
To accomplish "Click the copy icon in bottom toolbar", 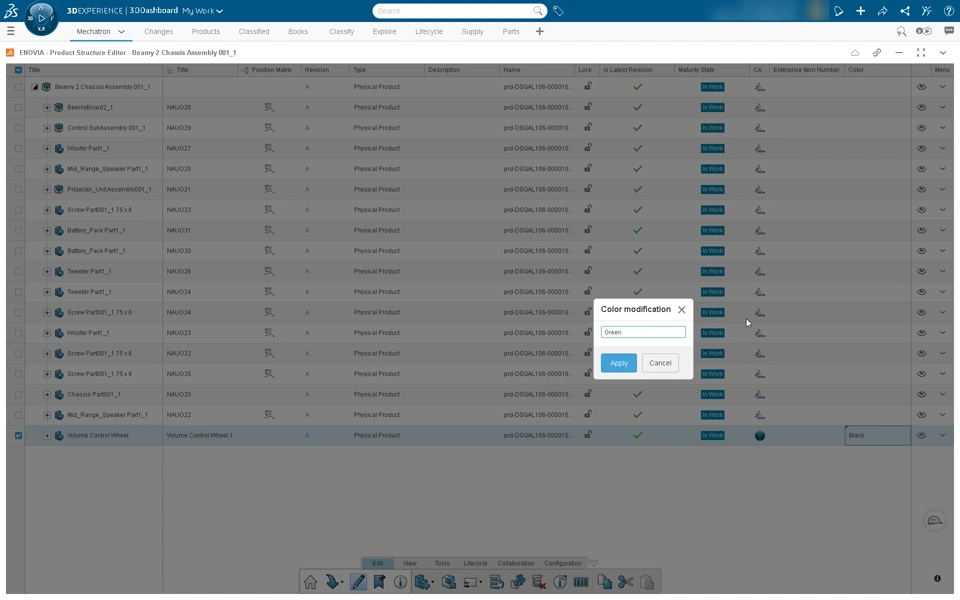I will 604,582.
